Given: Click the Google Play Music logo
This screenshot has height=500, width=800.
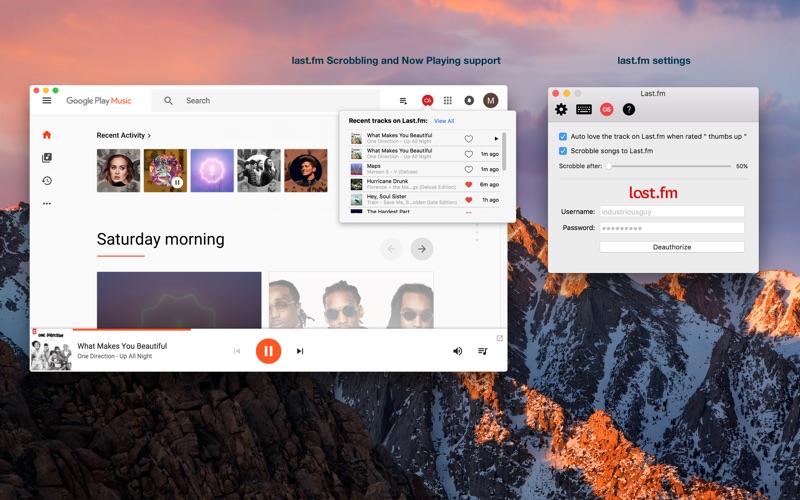Looking at the screenshot, I should (99, 101).
